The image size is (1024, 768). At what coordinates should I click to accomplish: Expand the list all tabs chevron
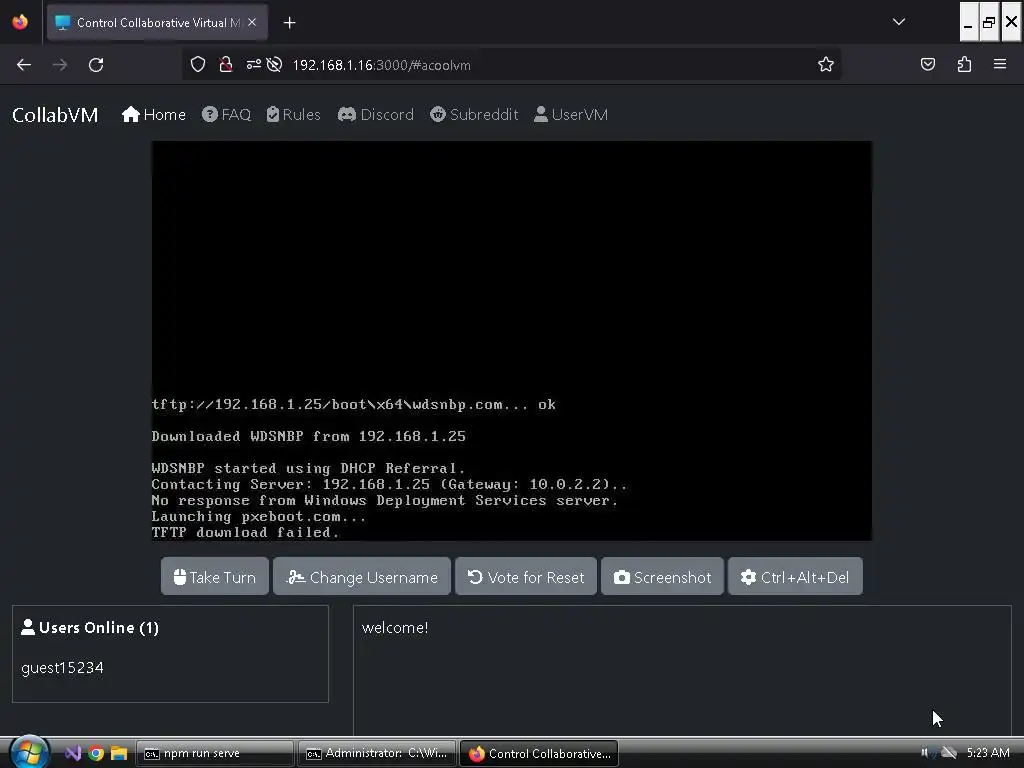click(x=899, y=22)
